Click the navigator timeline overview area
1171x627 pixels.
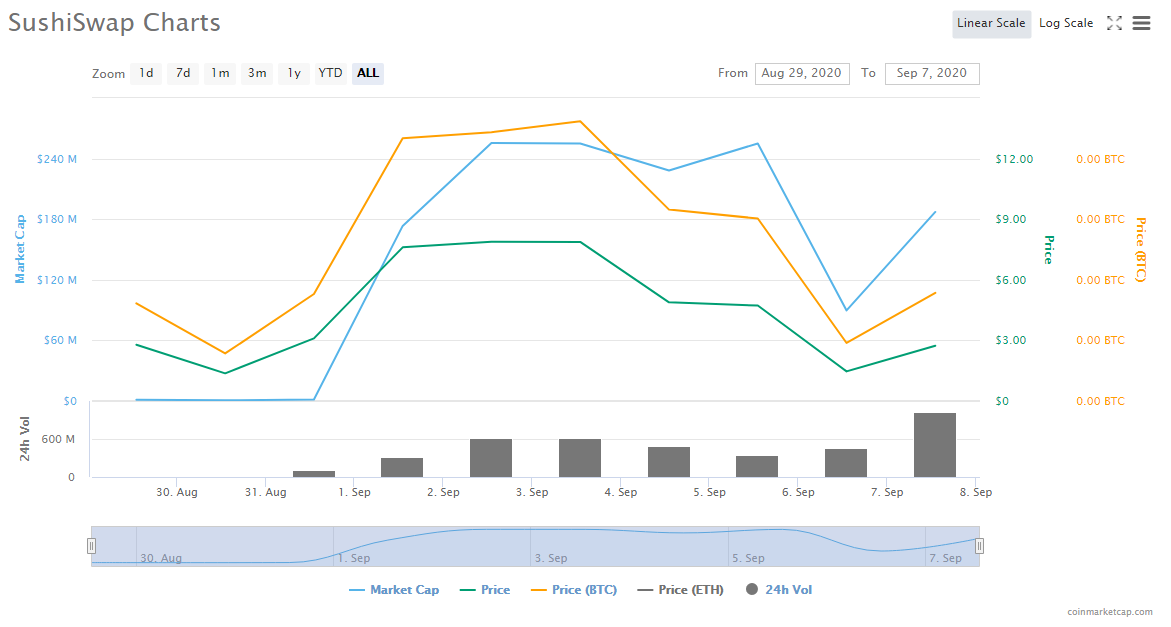535,546
